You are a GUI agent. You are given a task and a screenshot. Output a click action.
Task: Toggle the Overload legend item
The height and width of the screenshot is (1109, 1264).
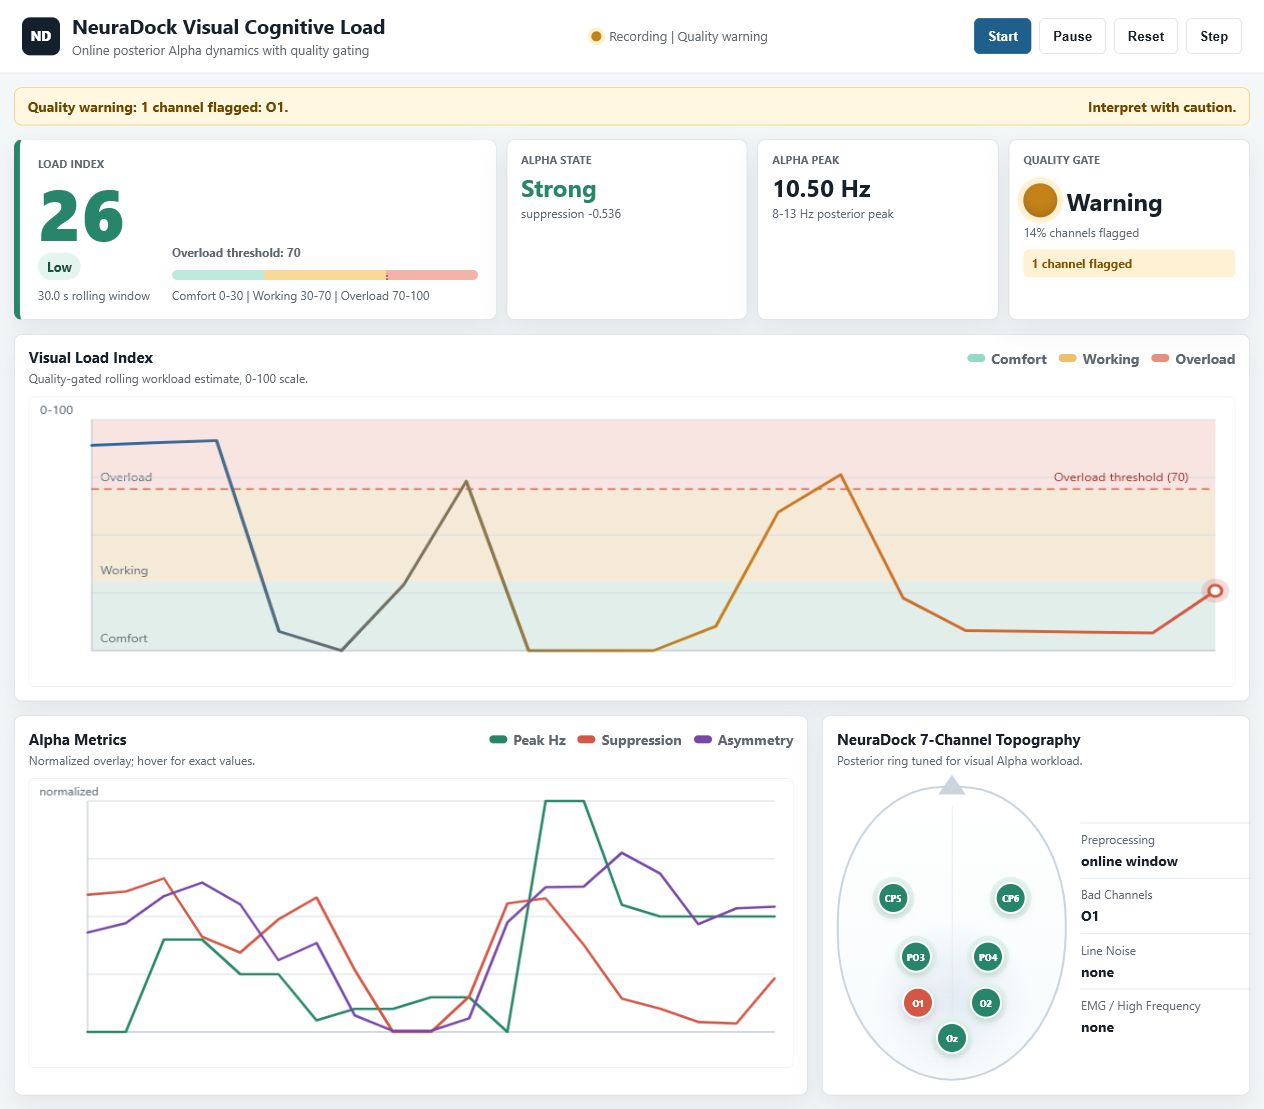[1193, 359]
